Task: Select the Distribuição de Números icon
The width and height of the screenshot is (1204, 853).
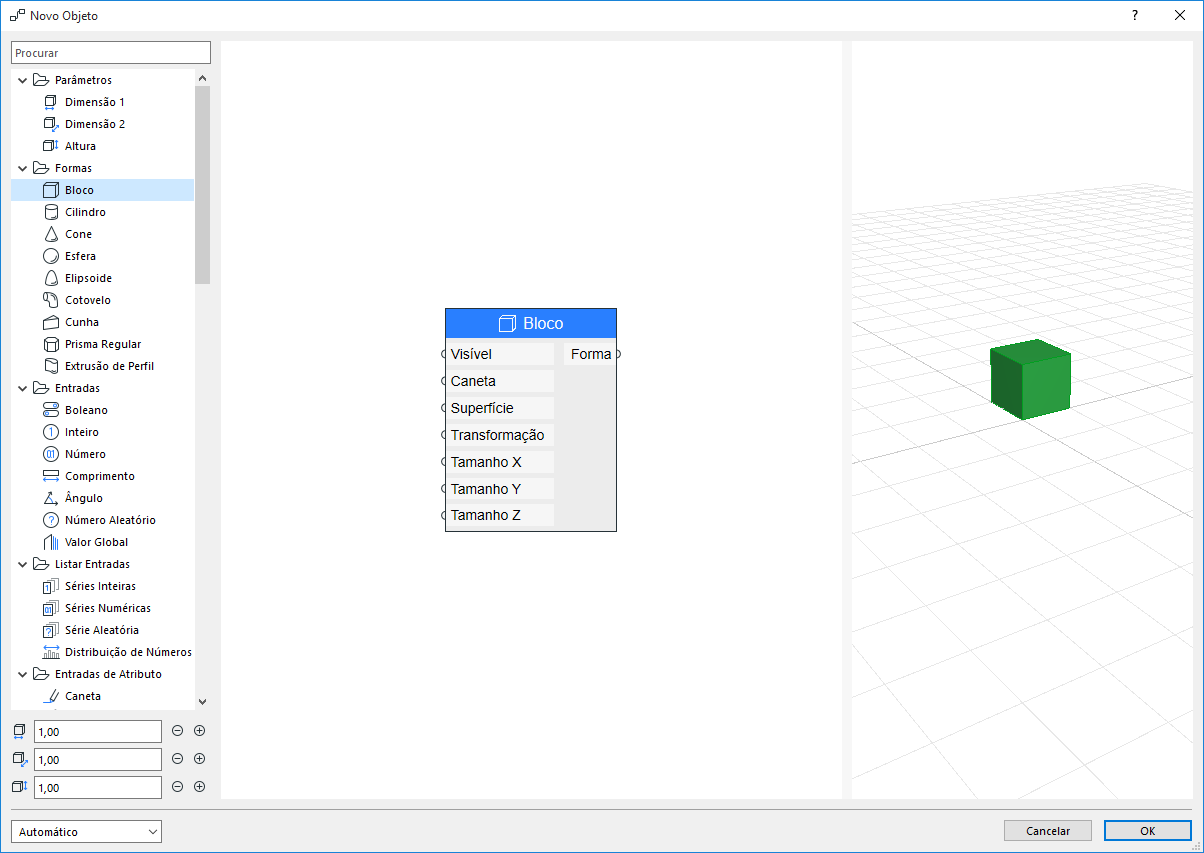Action: (52, 652)
